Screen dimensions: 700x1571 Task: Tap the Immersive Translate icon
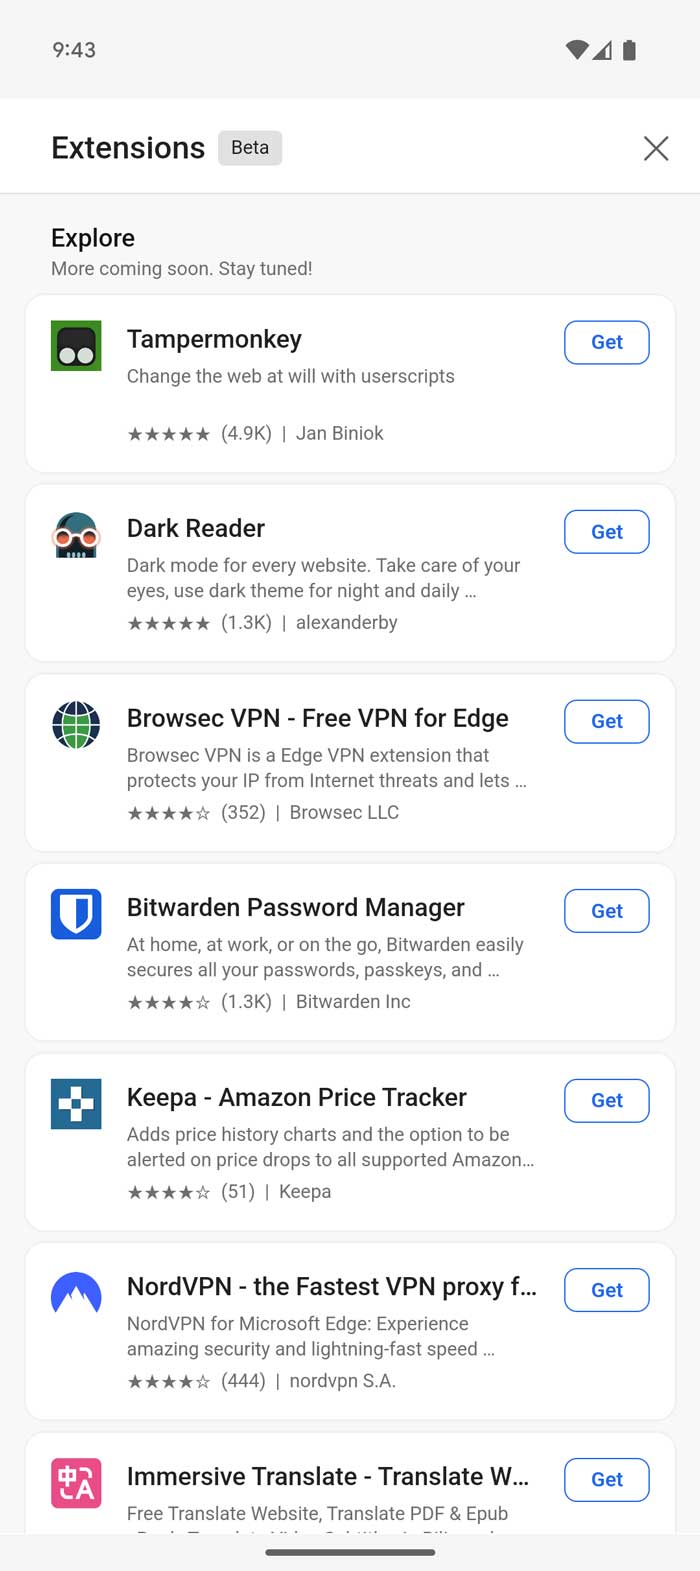coord(76,1483)
